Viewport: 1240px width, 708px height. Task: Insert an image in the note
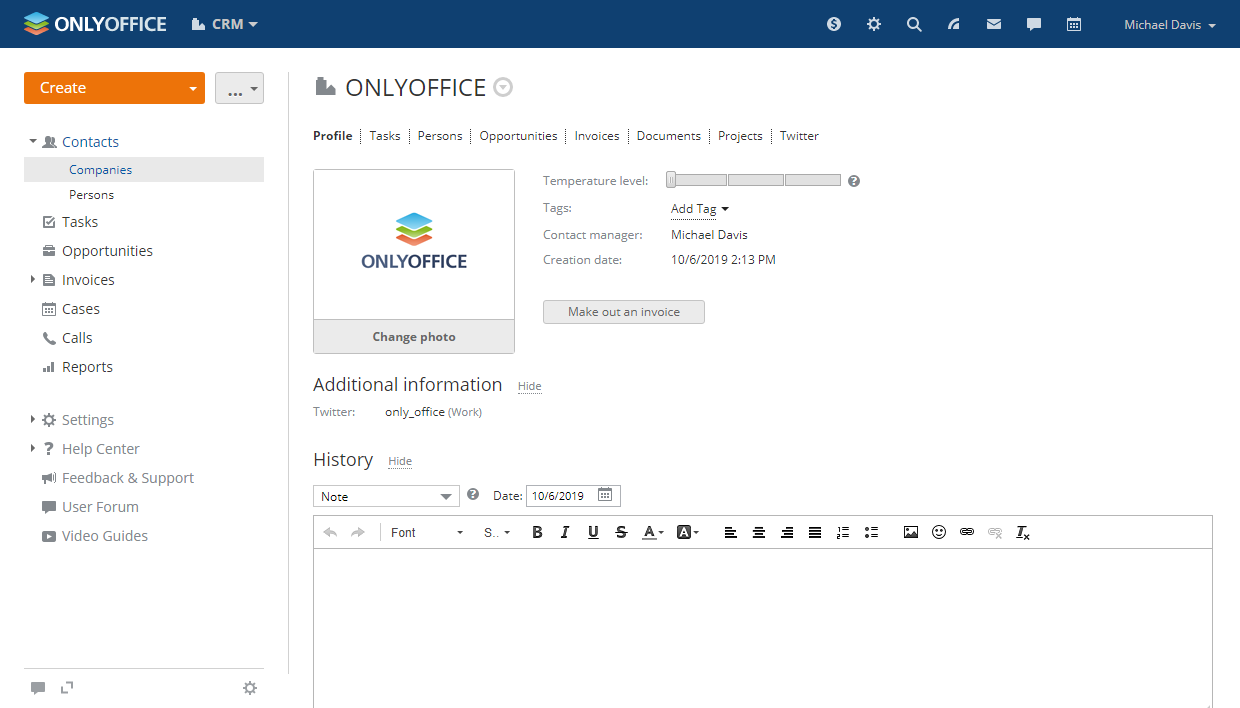coord(911,533)
